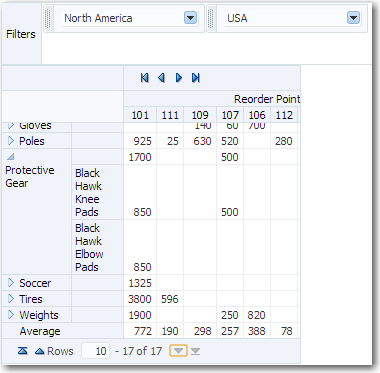Expand the Gloves row
Viewport: 380px width, 373px height.
click(x=11, y=125)
